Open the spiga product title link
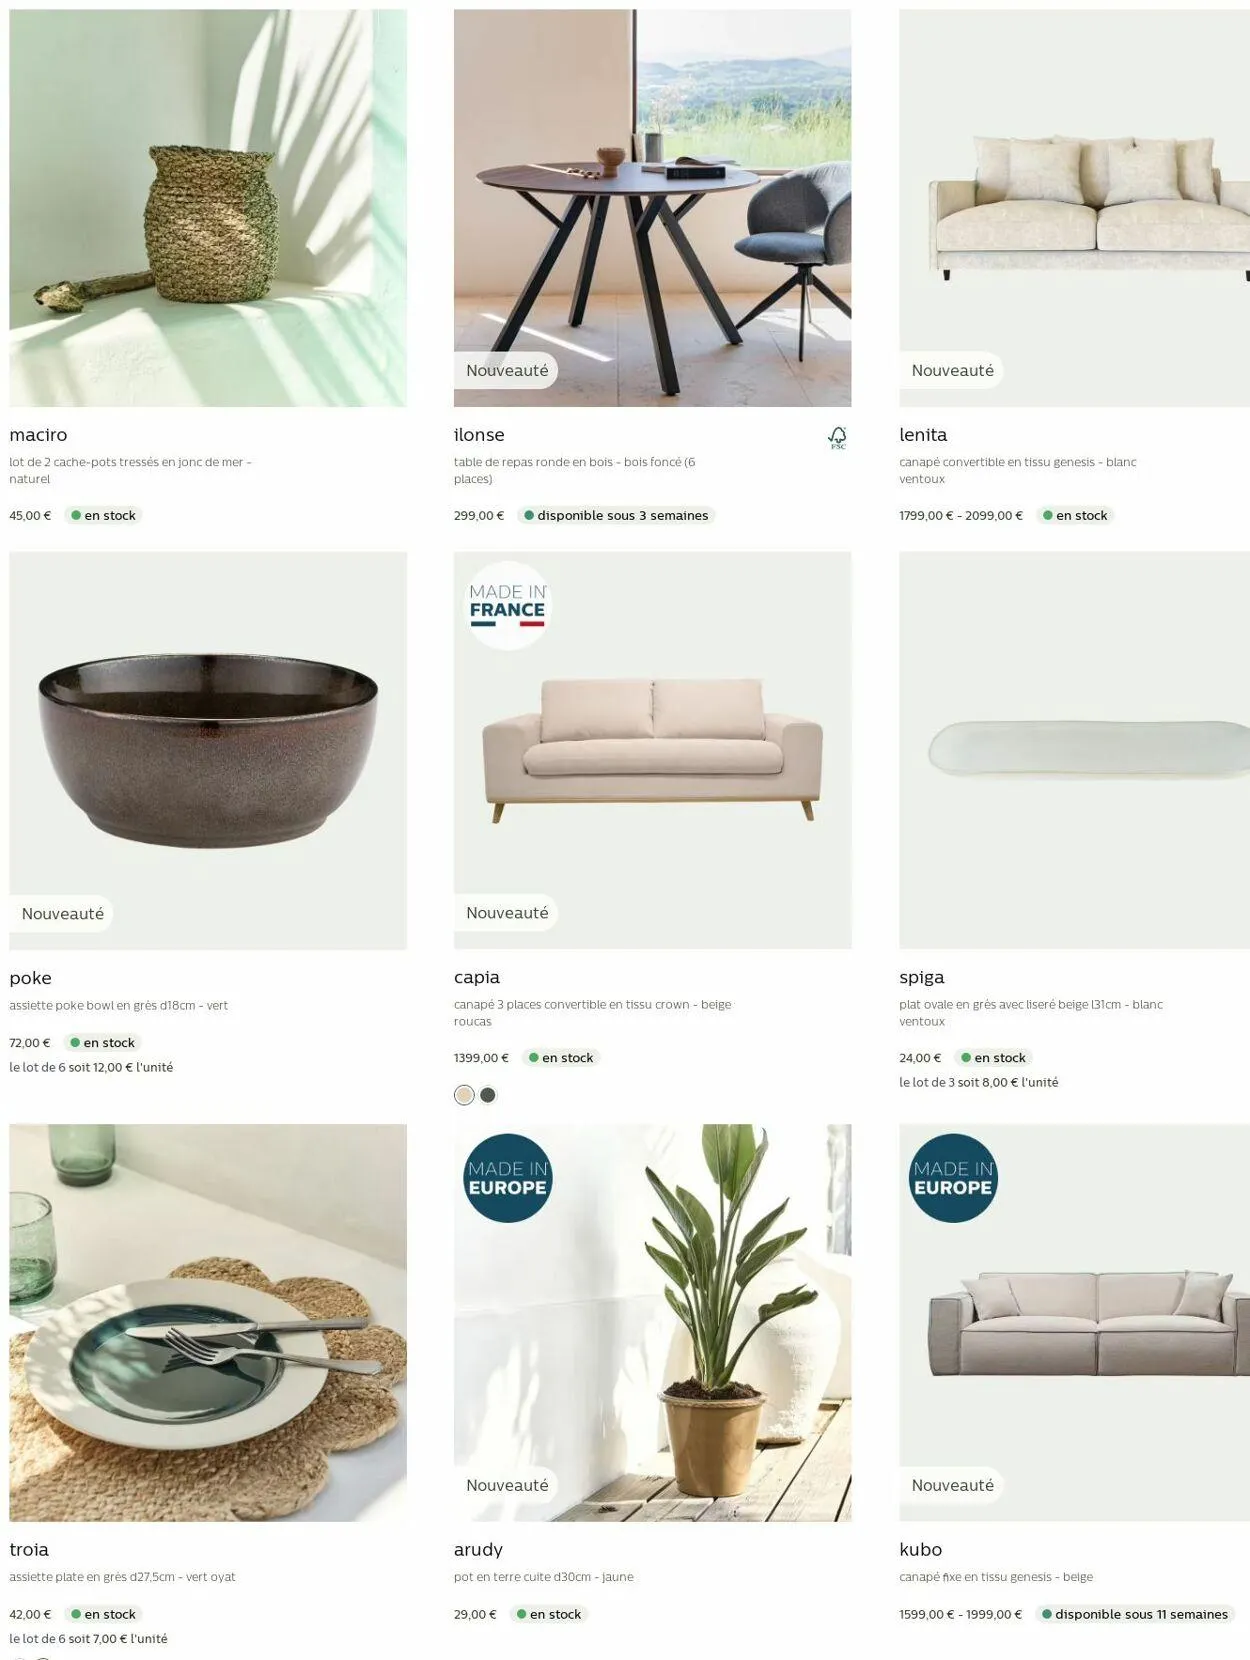Viewport: 1250px width, 1660px height. (x=921, y=977)
